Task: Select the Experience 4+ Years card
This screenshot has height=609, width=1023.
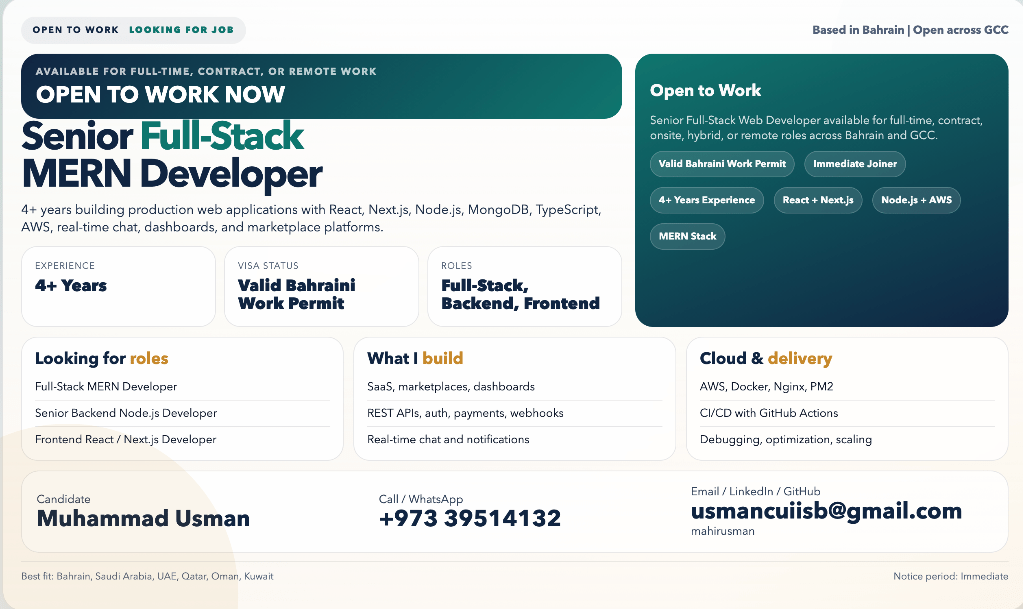Action: (118, 286)
